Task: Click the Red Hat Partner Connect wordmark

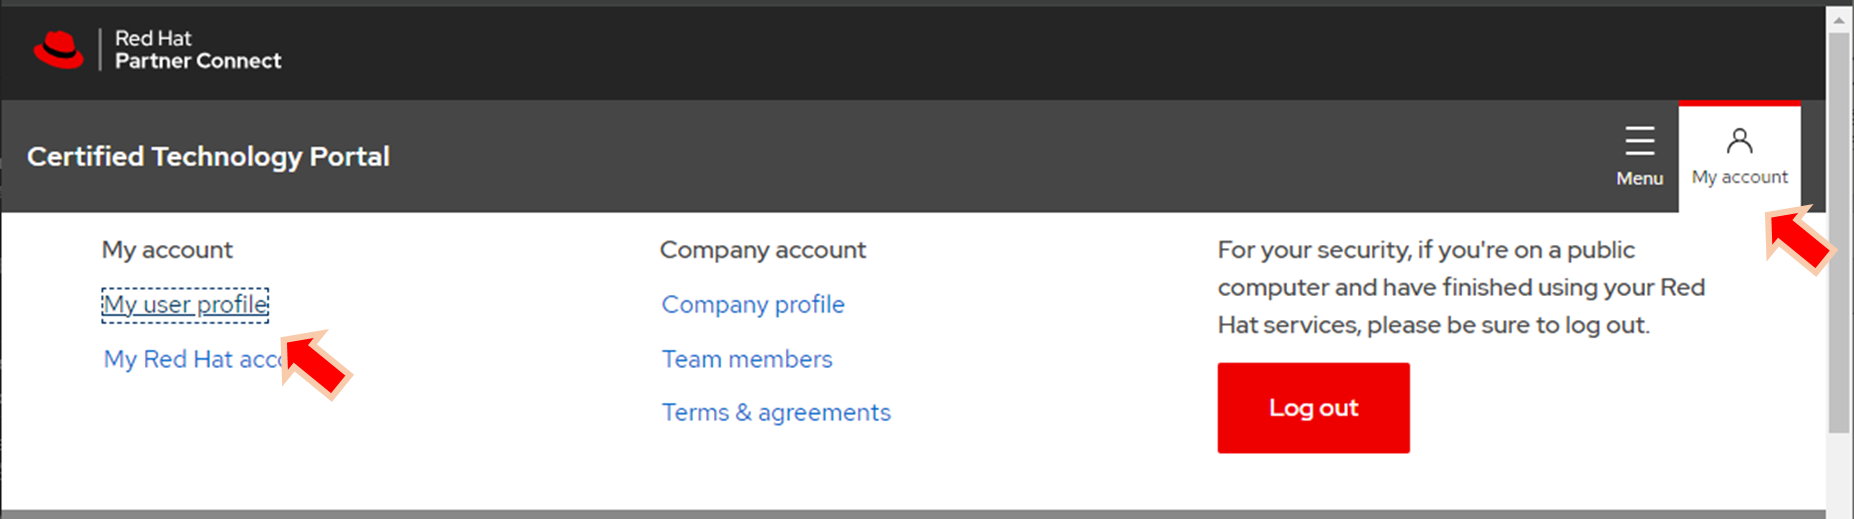Action: point(197,50)
